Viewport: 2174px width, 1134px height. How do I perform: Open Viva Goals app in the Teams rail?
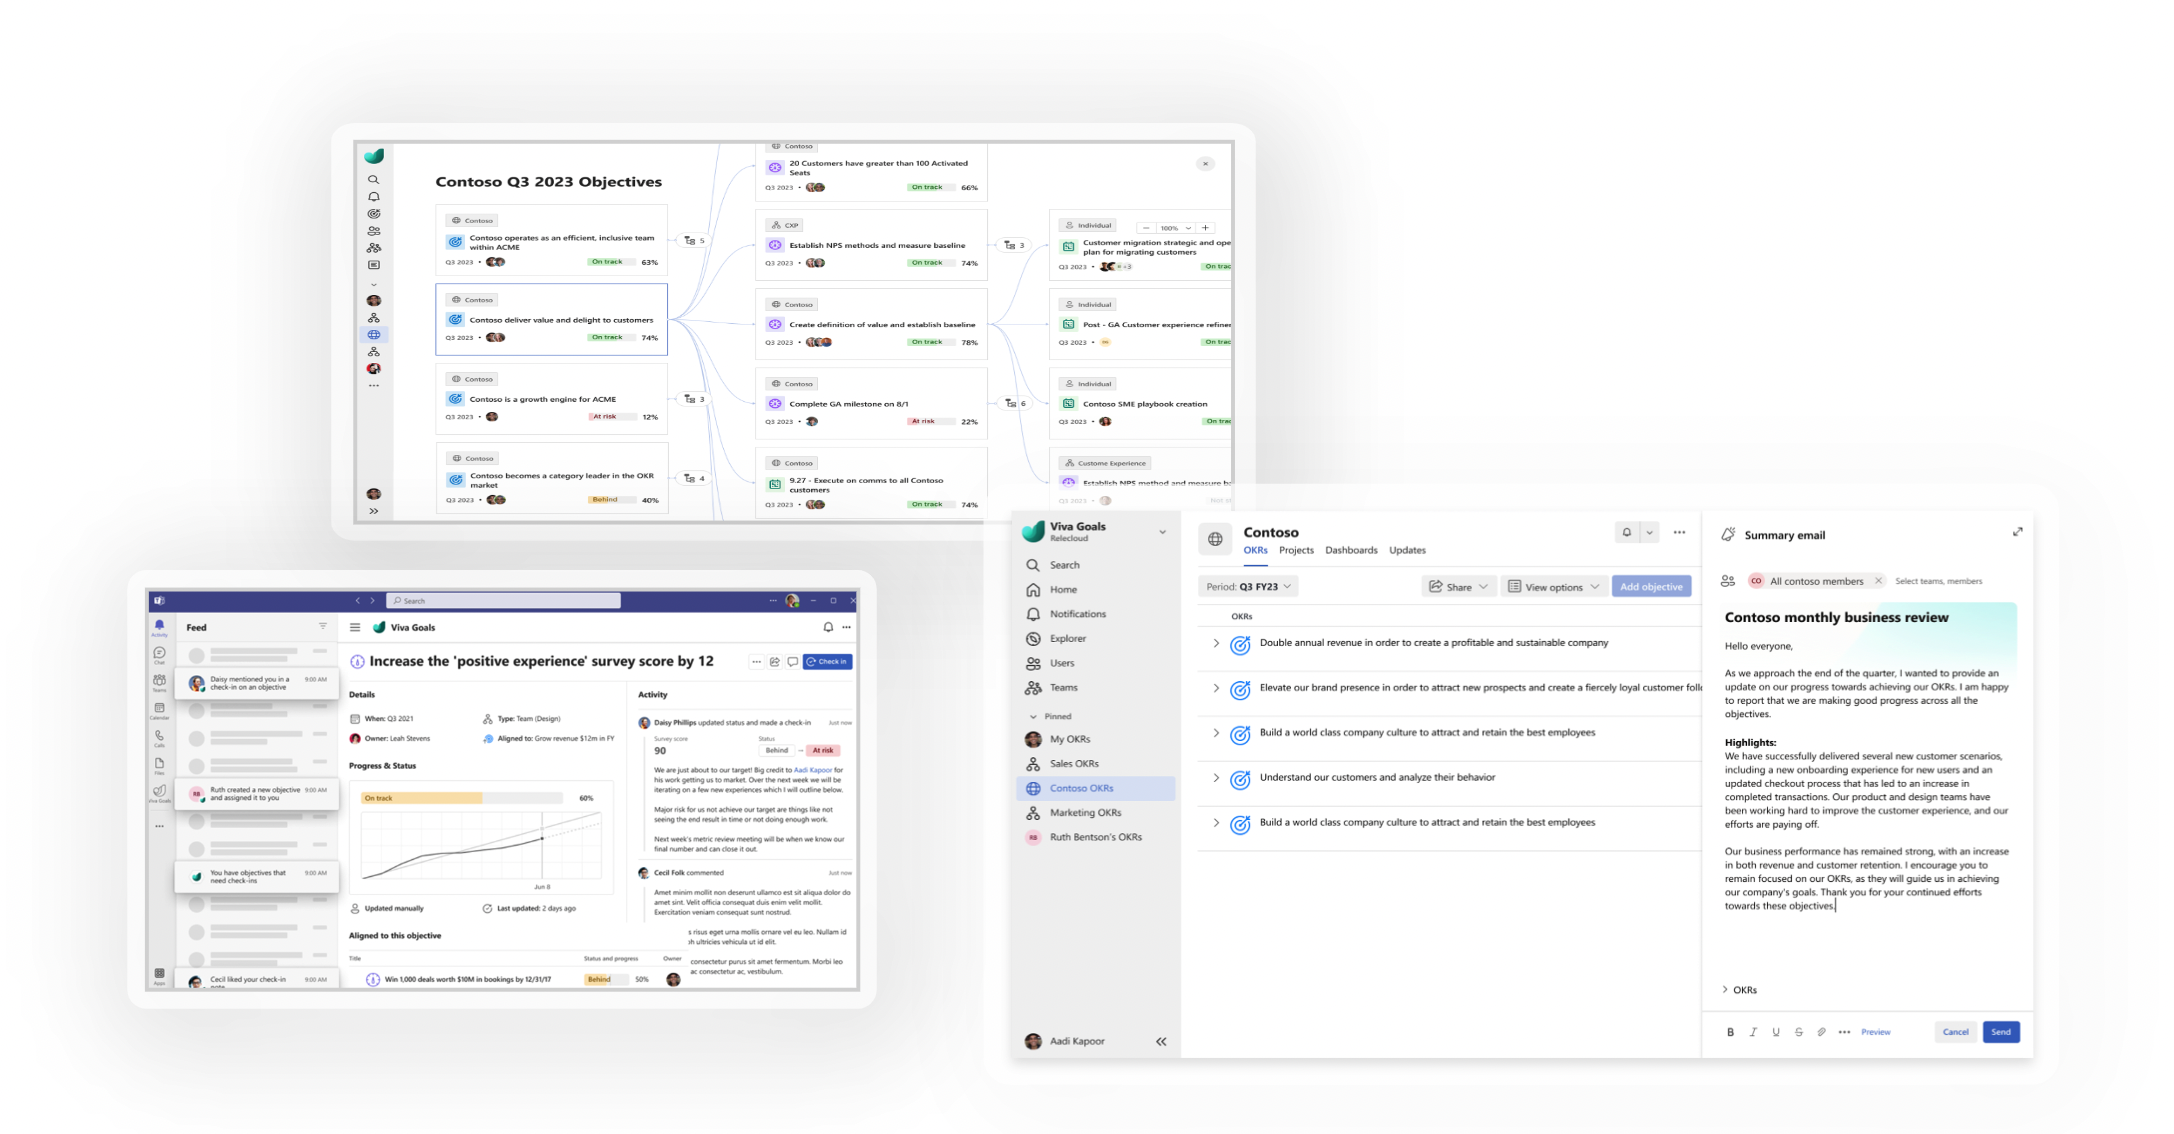click(x=159, y=794)
